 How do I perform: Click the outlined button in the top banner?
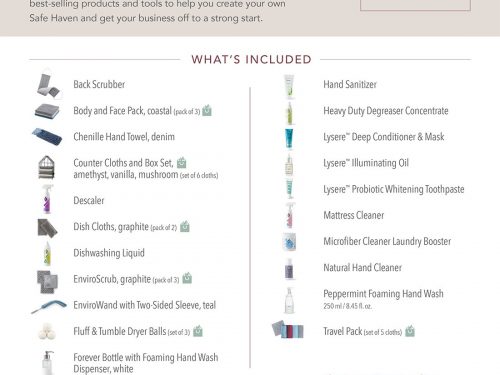click(415, 5)
